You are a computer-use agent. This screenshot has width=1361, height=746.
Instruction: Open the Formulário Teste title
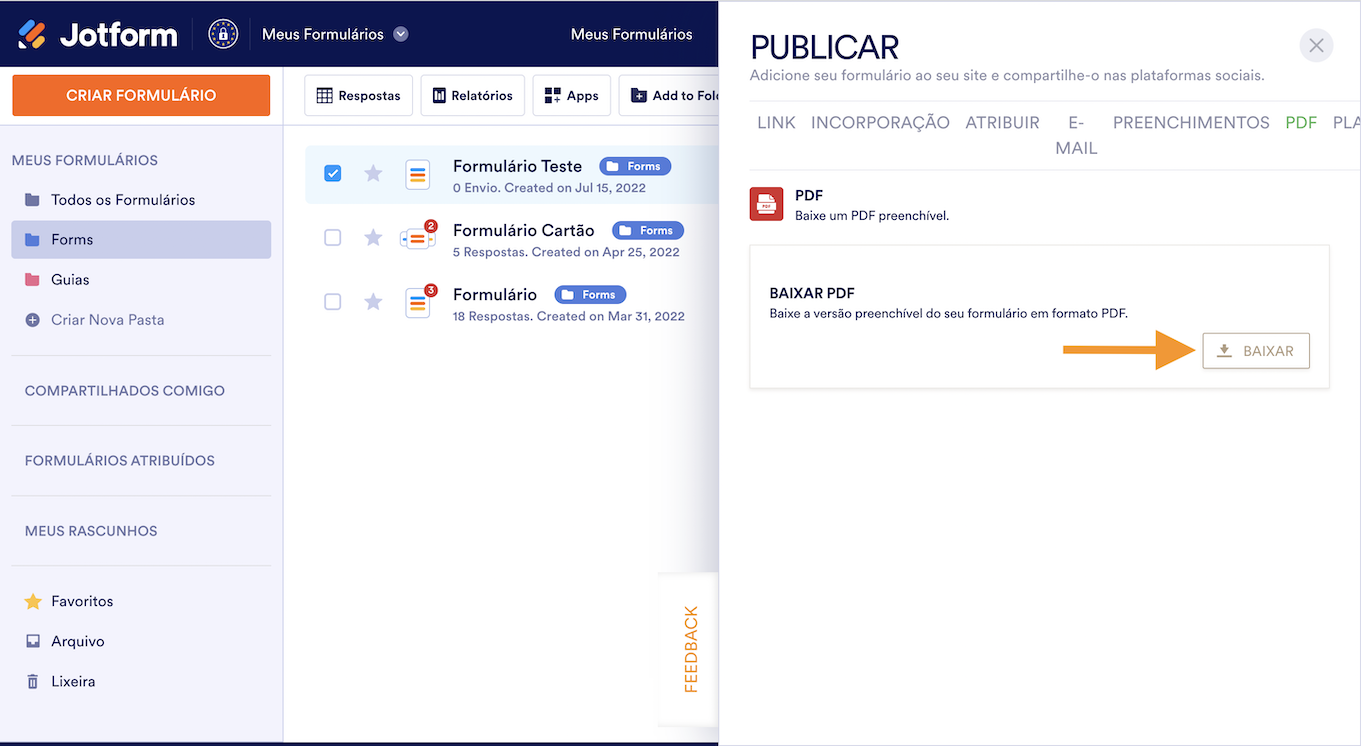point(517,166)
